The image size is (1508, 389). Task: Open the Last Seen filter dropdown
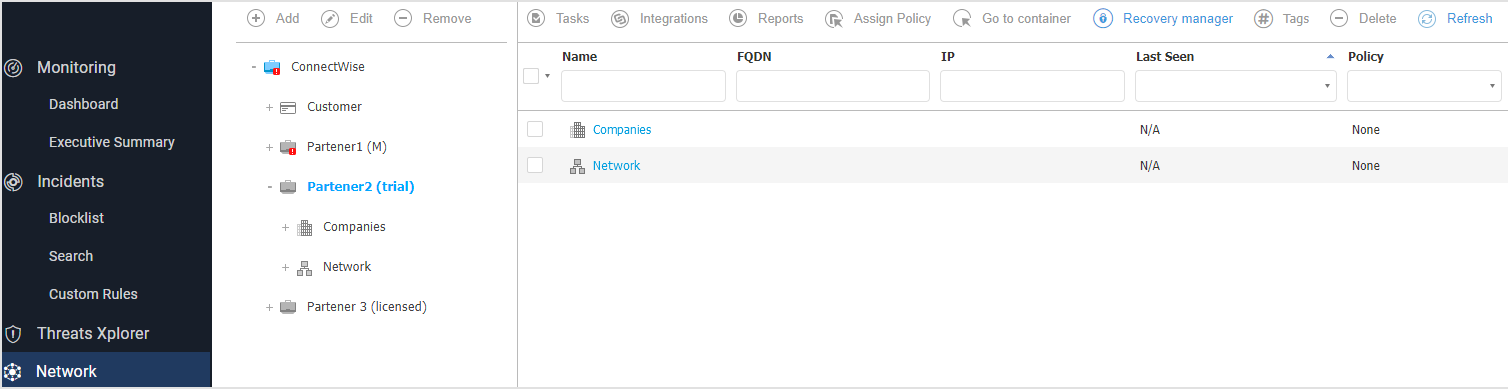pyautogui.click(x=1236, y=86)
